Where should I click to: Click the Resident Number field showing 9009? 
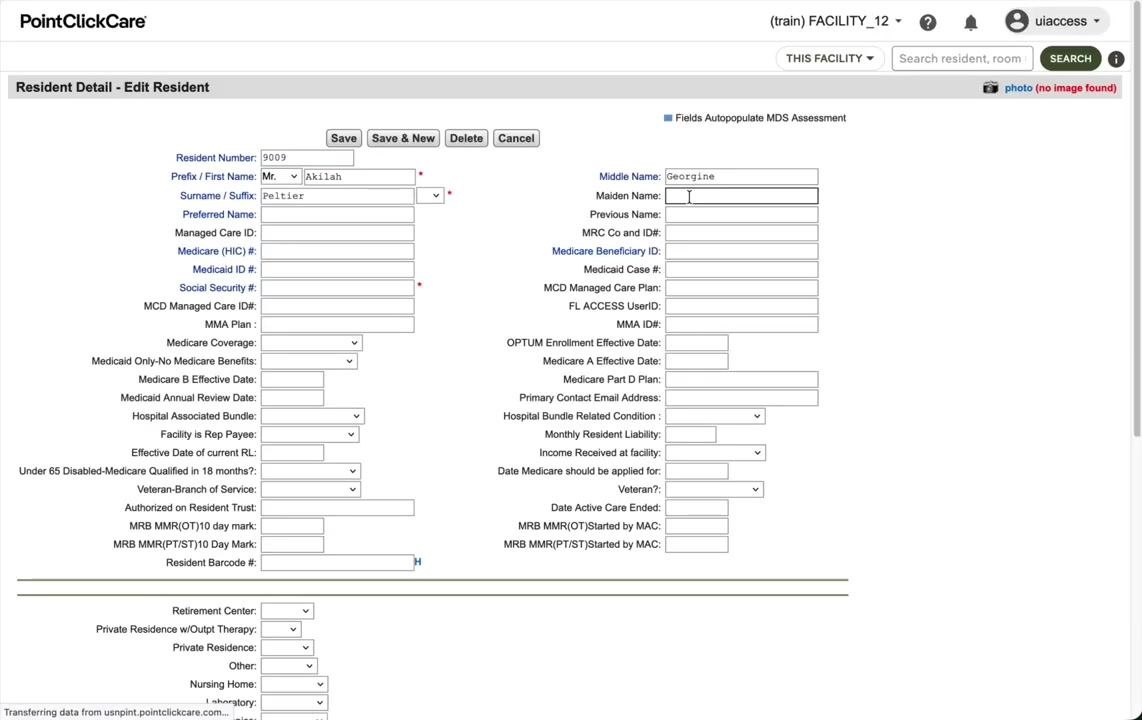tap(307, 157)
